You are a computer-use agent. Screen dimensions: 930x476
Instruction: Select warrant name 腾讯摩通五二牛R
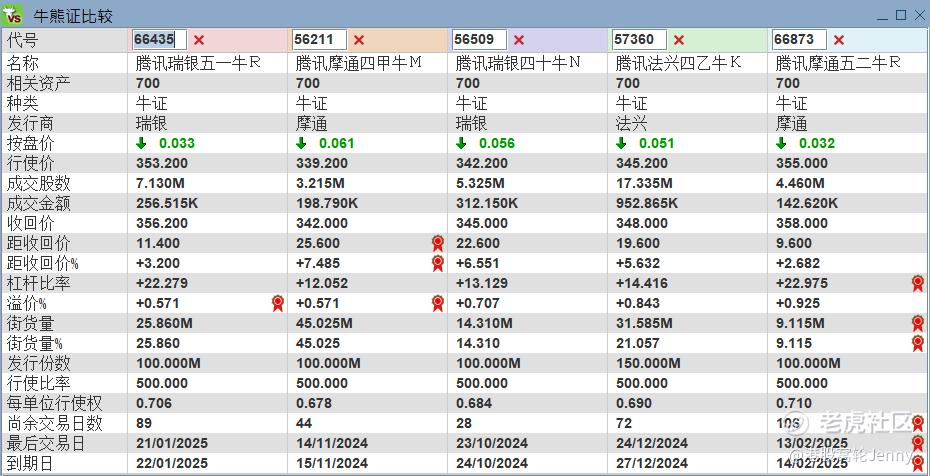tap(838, 63)
